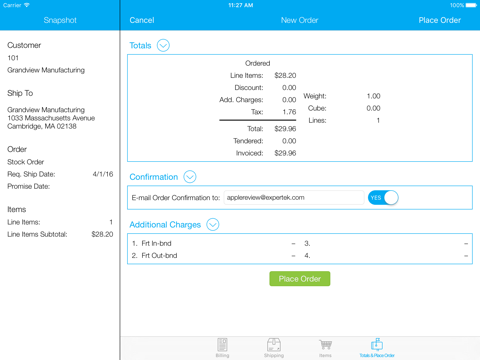Toggle the e-mail confirmation YES switch

pyautogui.click(x=383, y=198)
